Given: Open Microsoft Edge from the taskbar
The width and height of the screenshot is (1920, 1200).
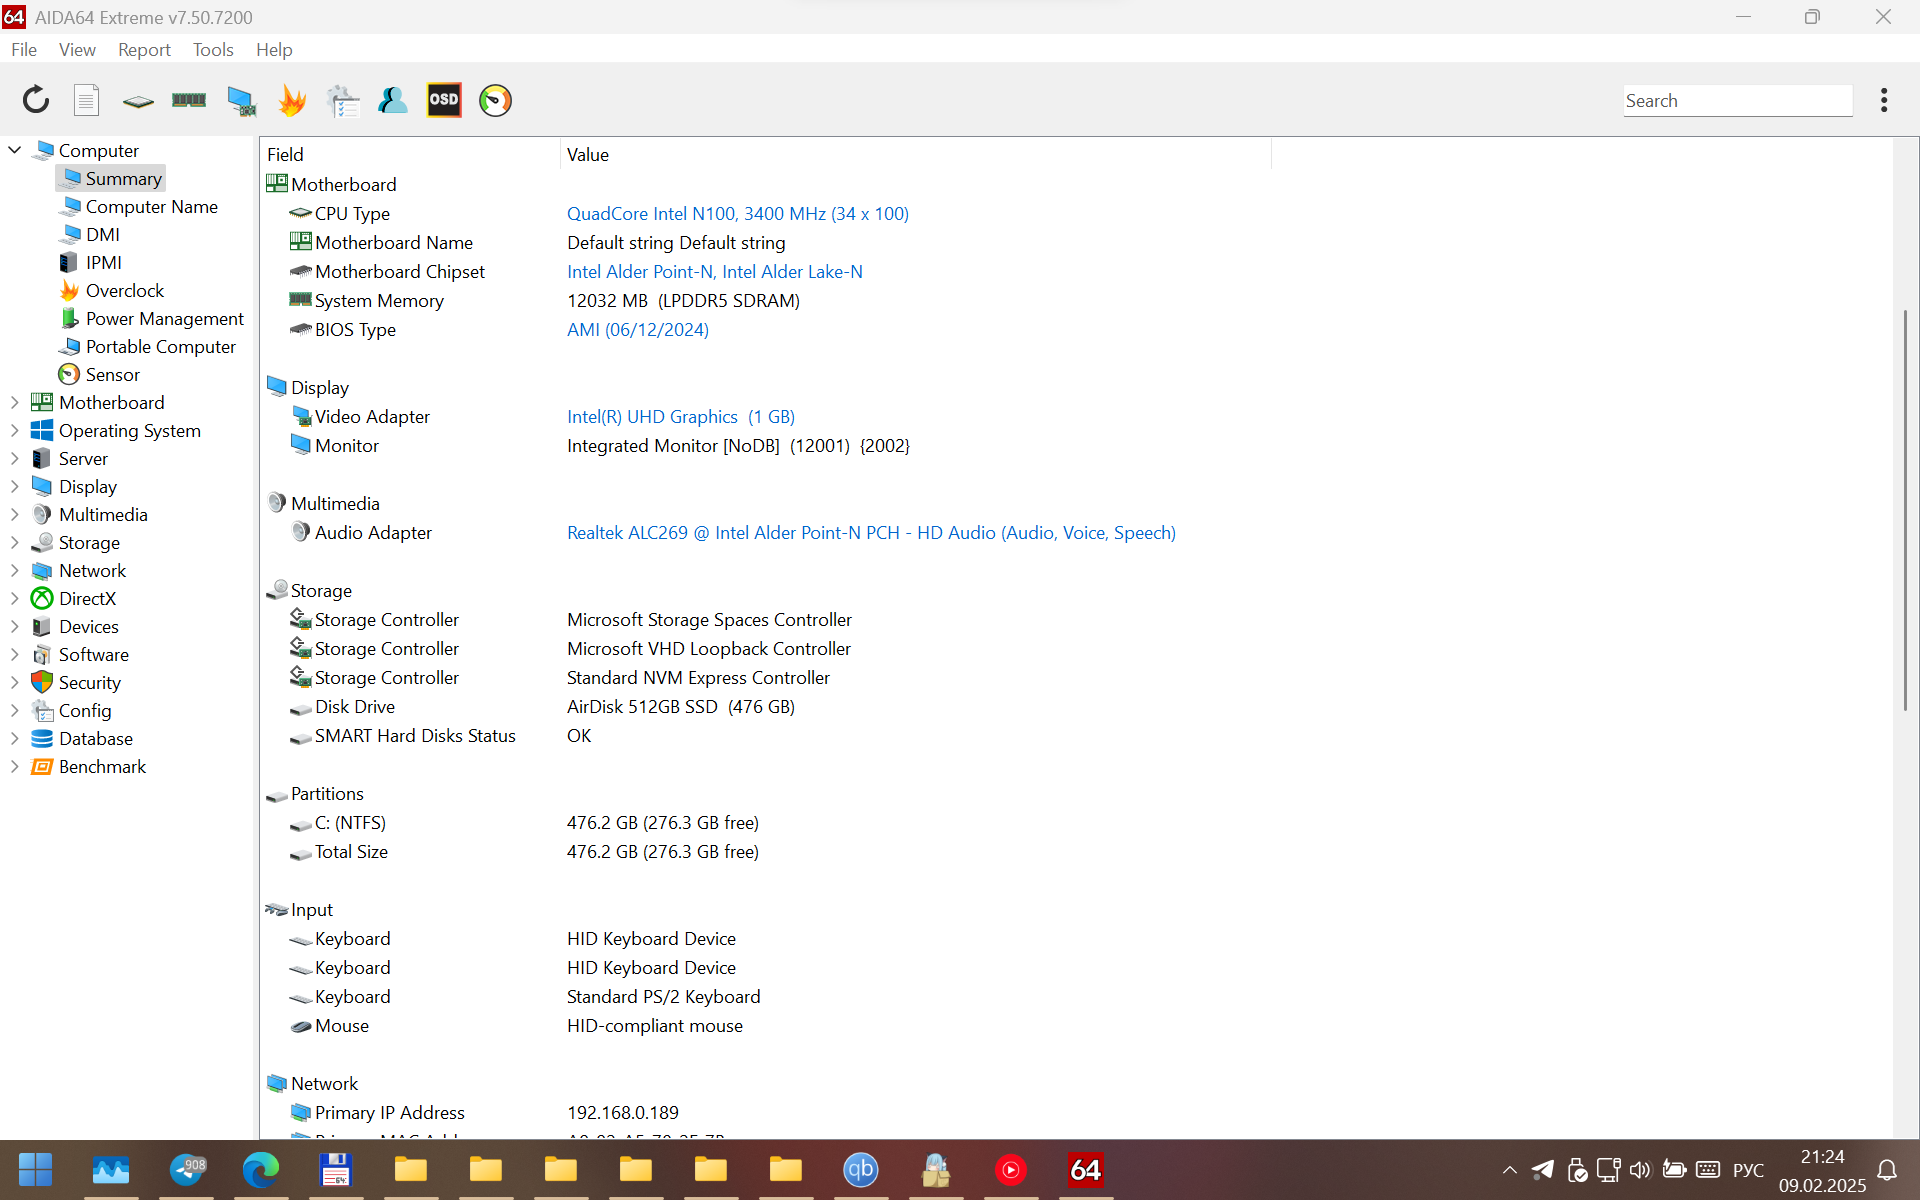Looking at the screenshot, I should coord(261,1169).
